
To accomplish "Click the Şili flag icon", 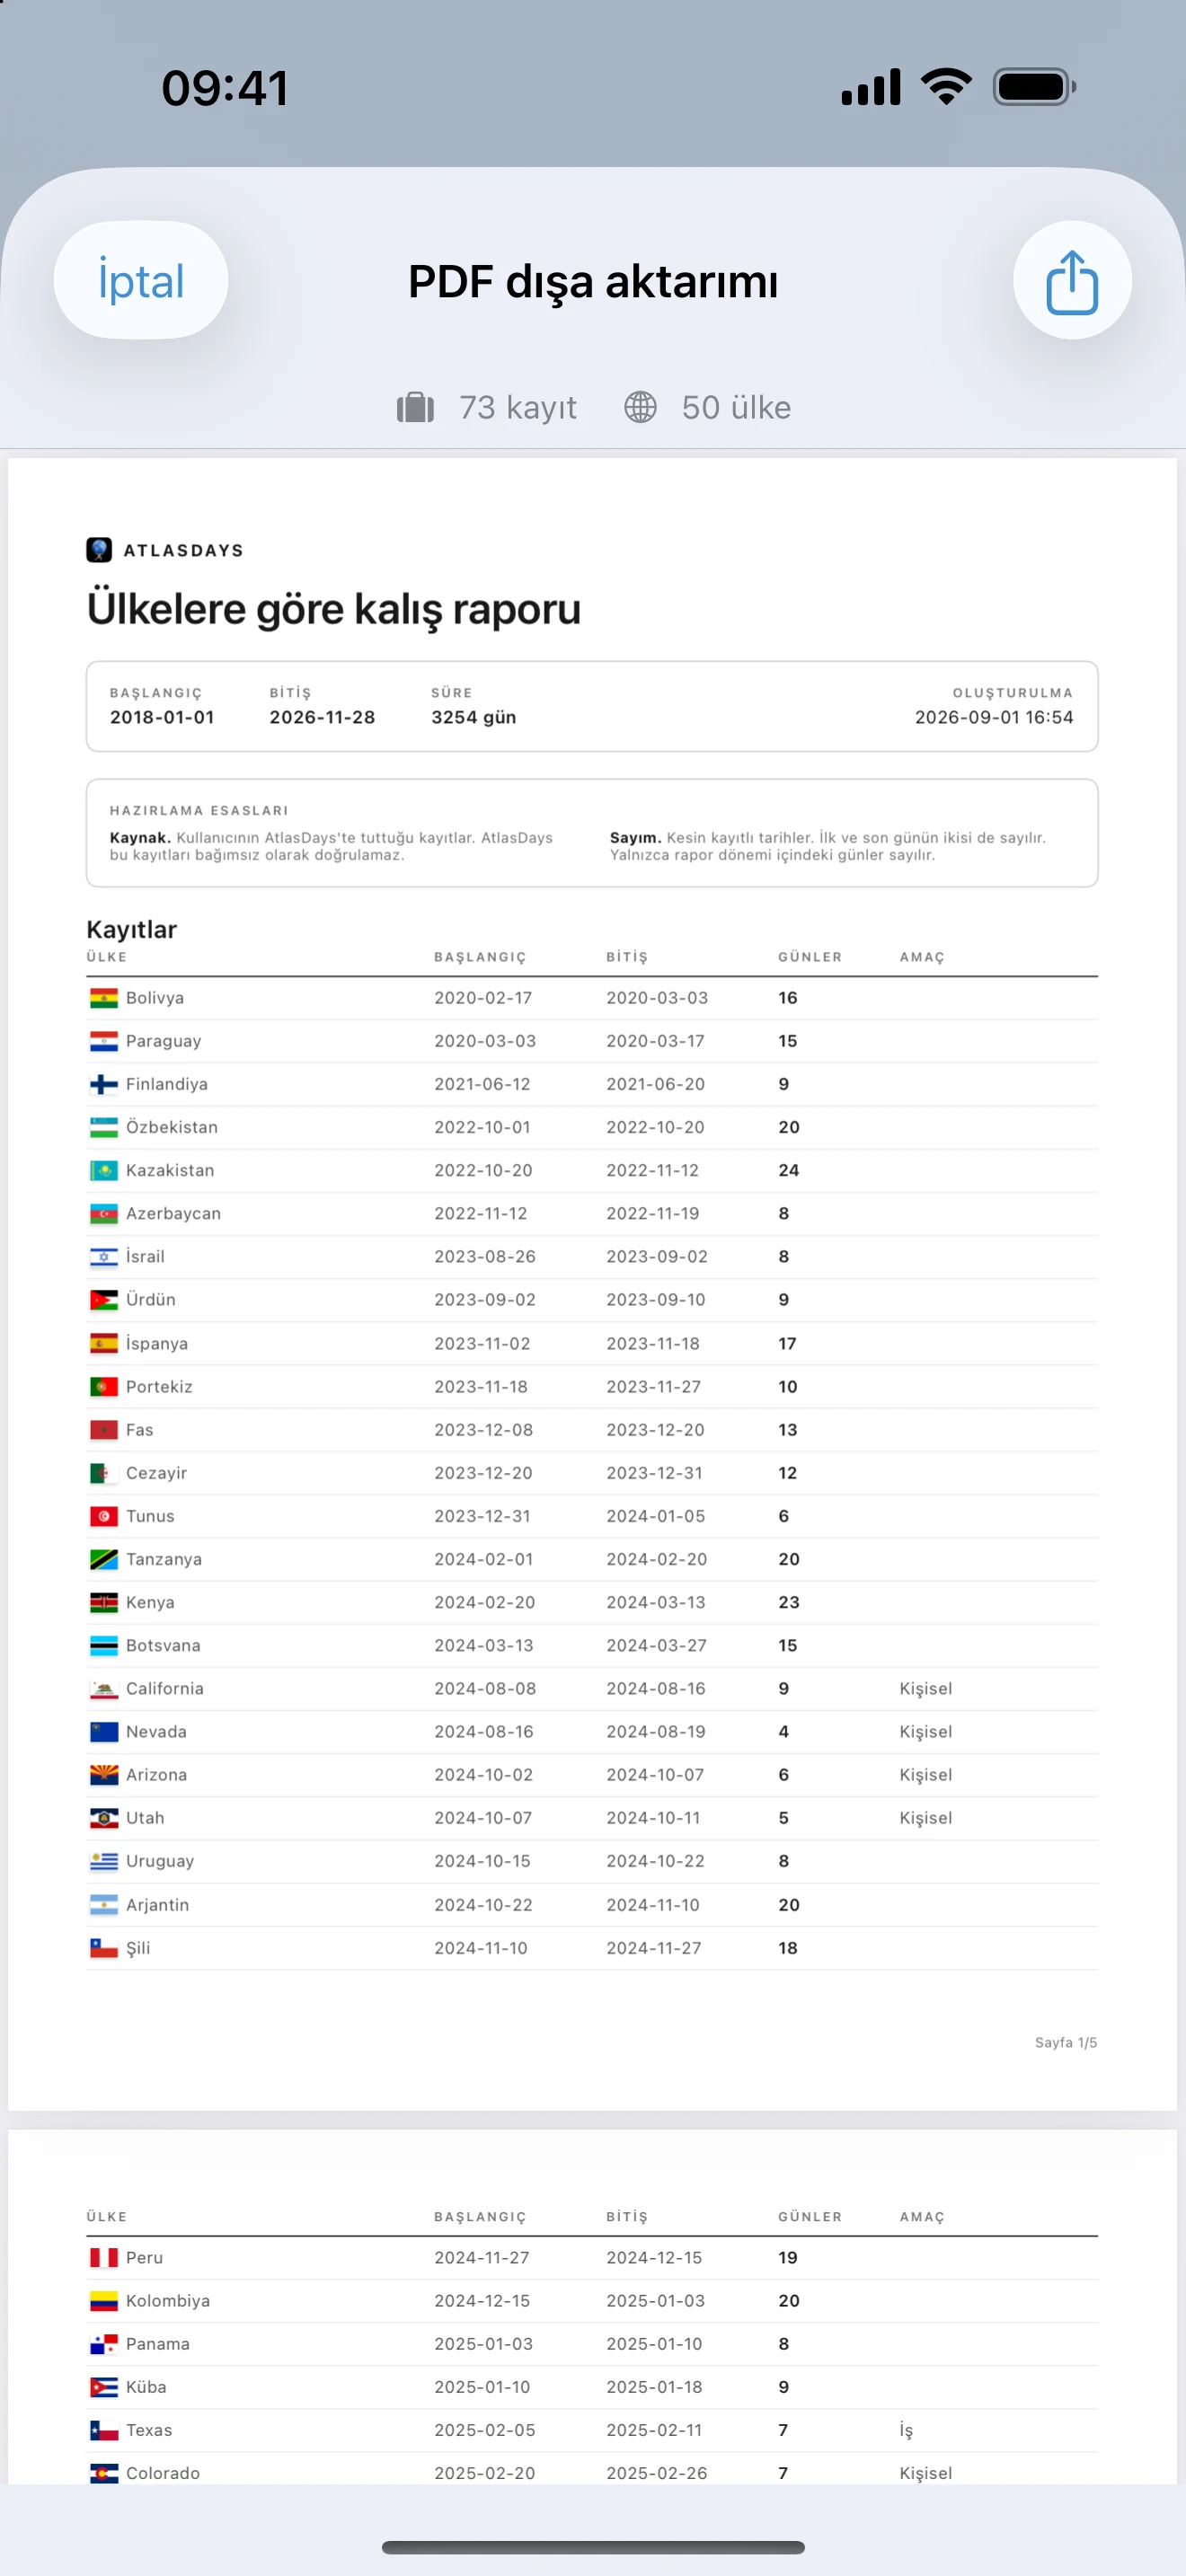I will (x=104, y=1948).
